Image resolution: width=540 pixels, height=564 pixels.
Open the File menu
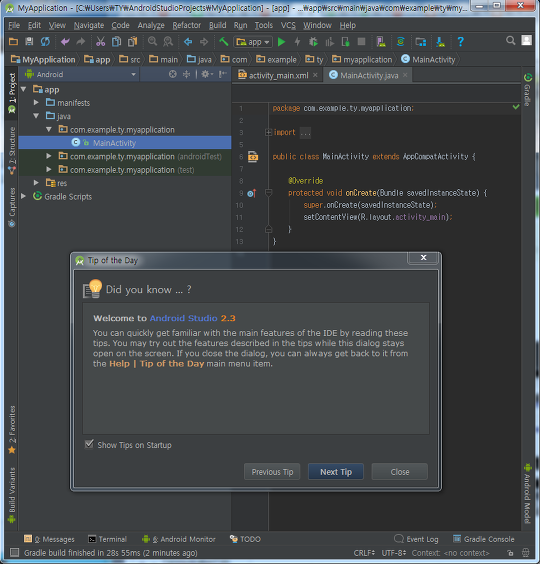pyautogui.click(x=14, y=26)
